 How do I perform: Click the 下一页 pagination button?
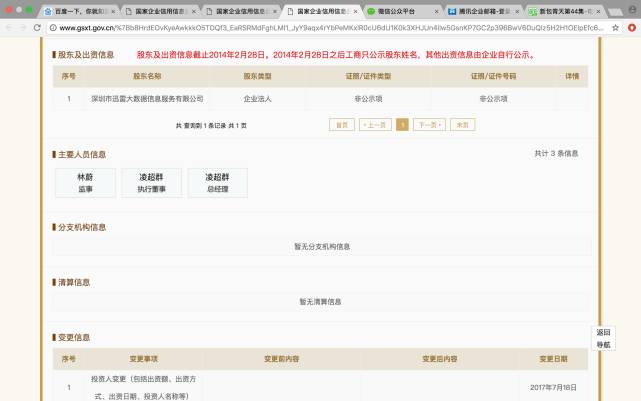[x=429, y=125]
